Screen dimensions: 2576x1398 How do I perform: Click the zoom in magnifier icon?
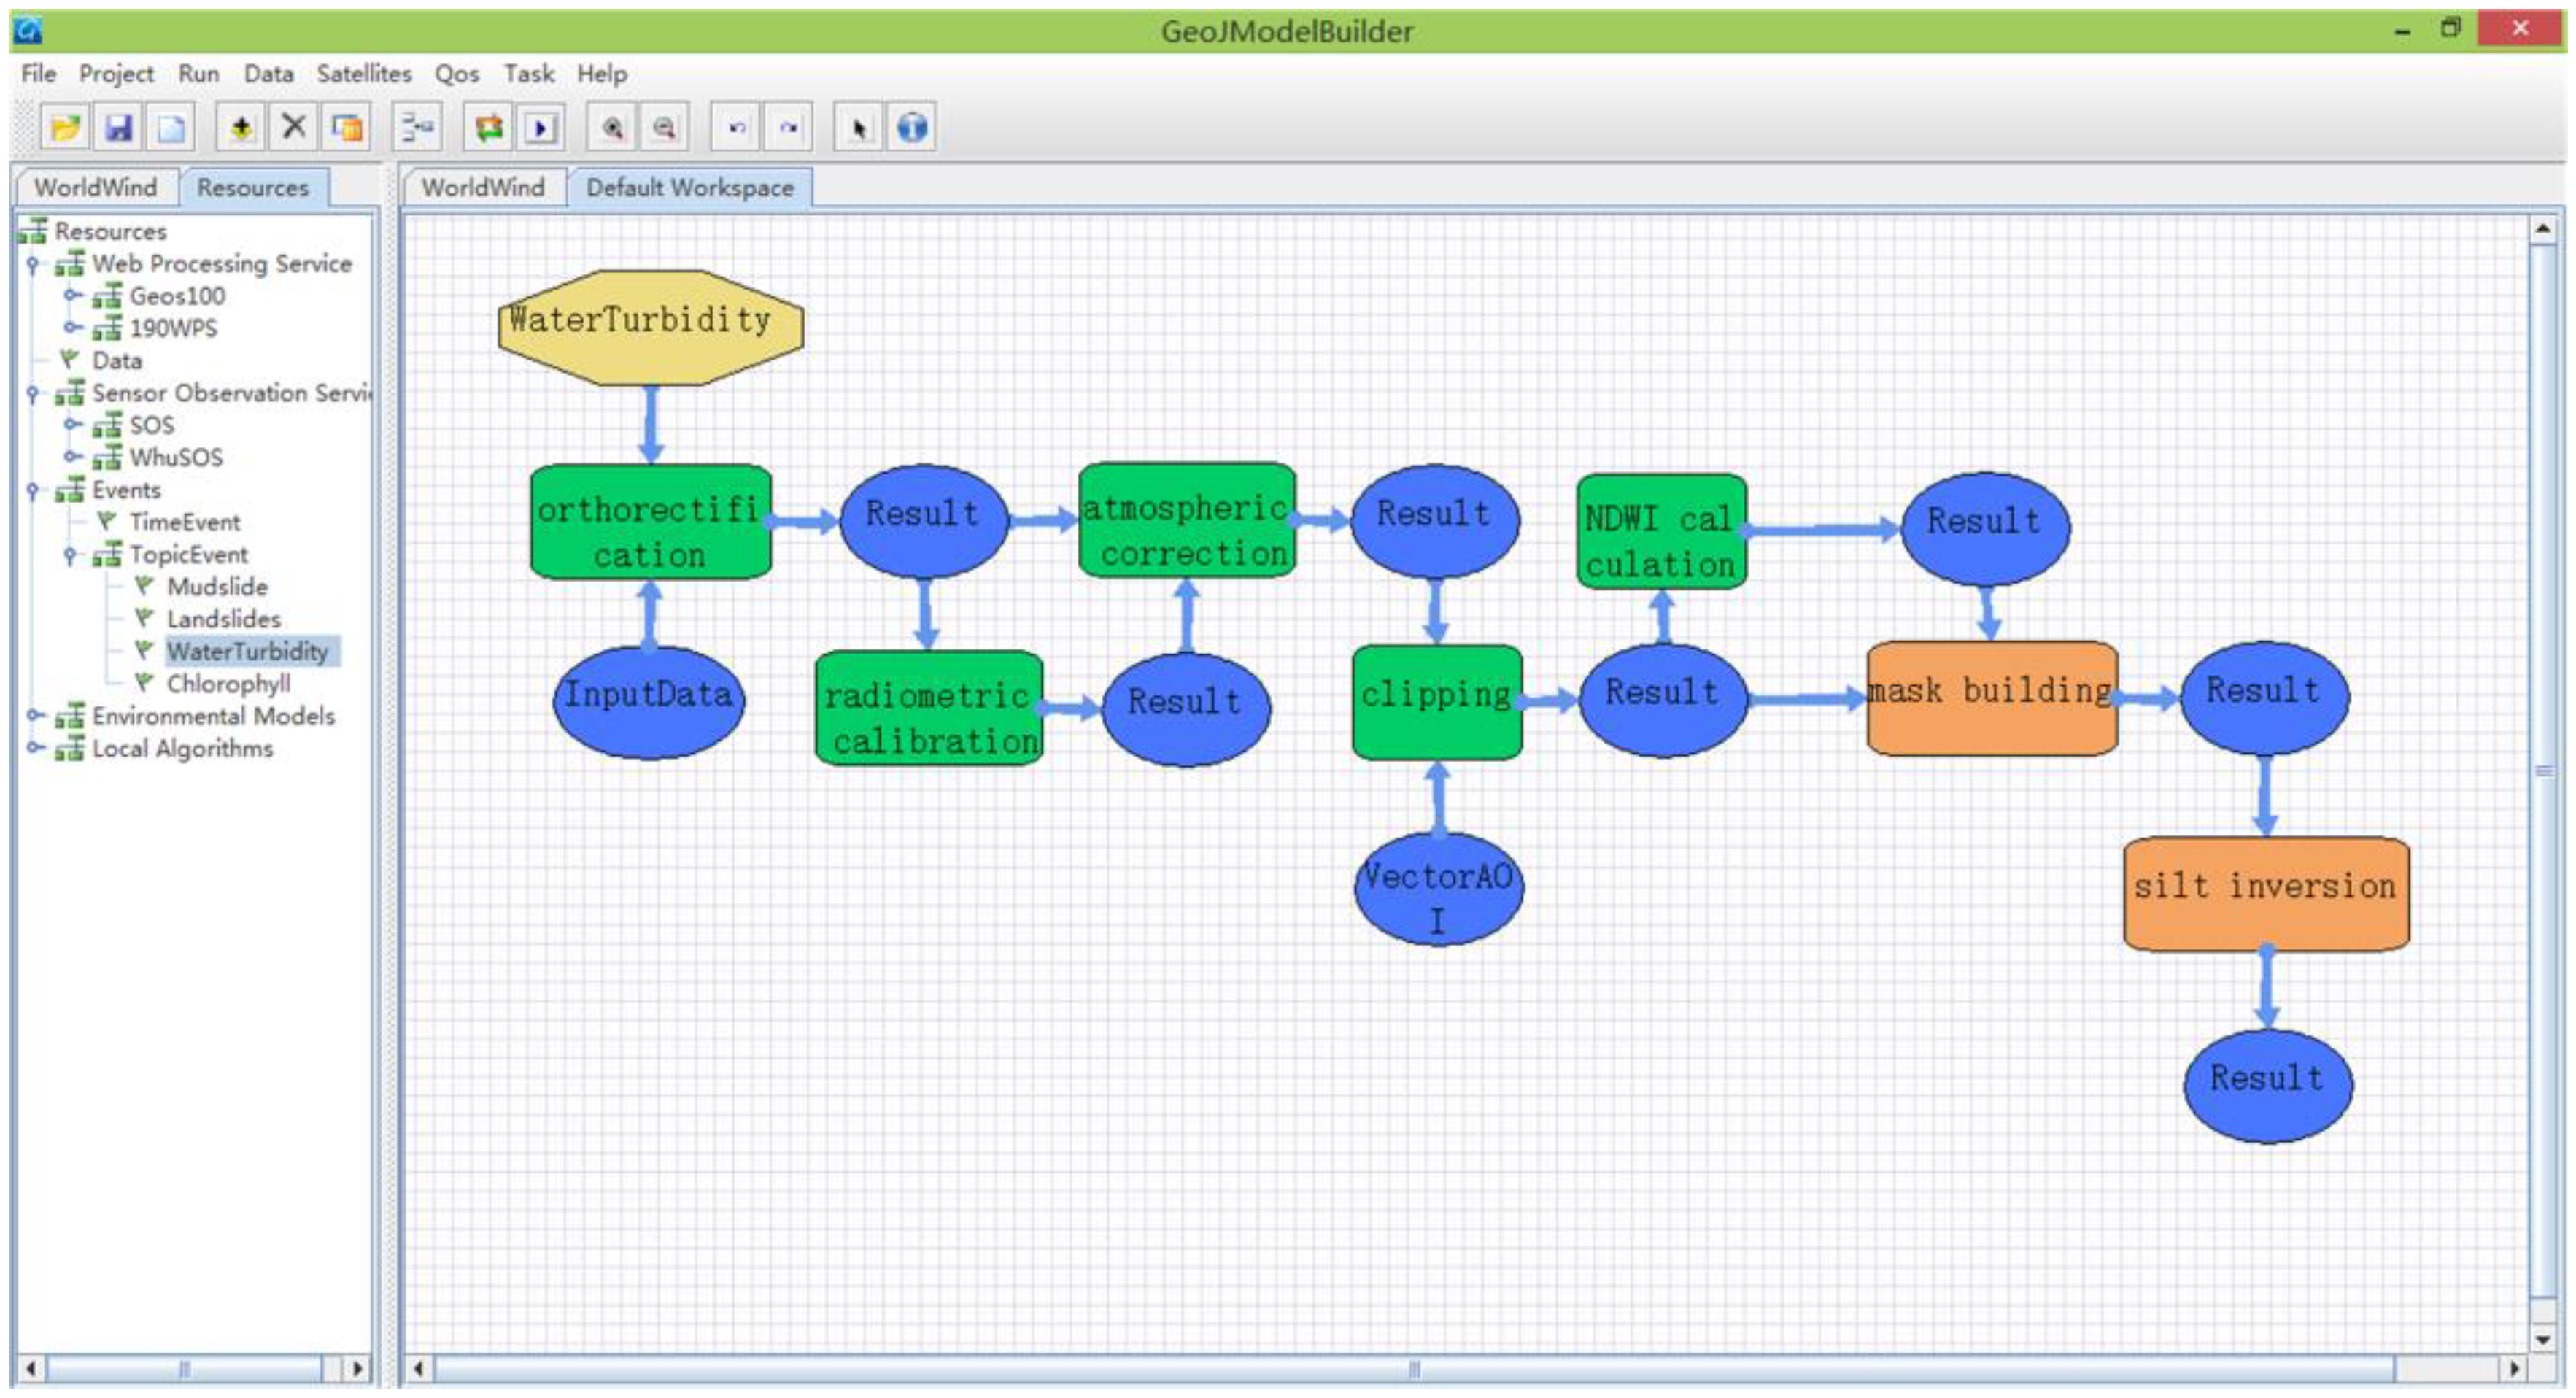click(612, 128)
